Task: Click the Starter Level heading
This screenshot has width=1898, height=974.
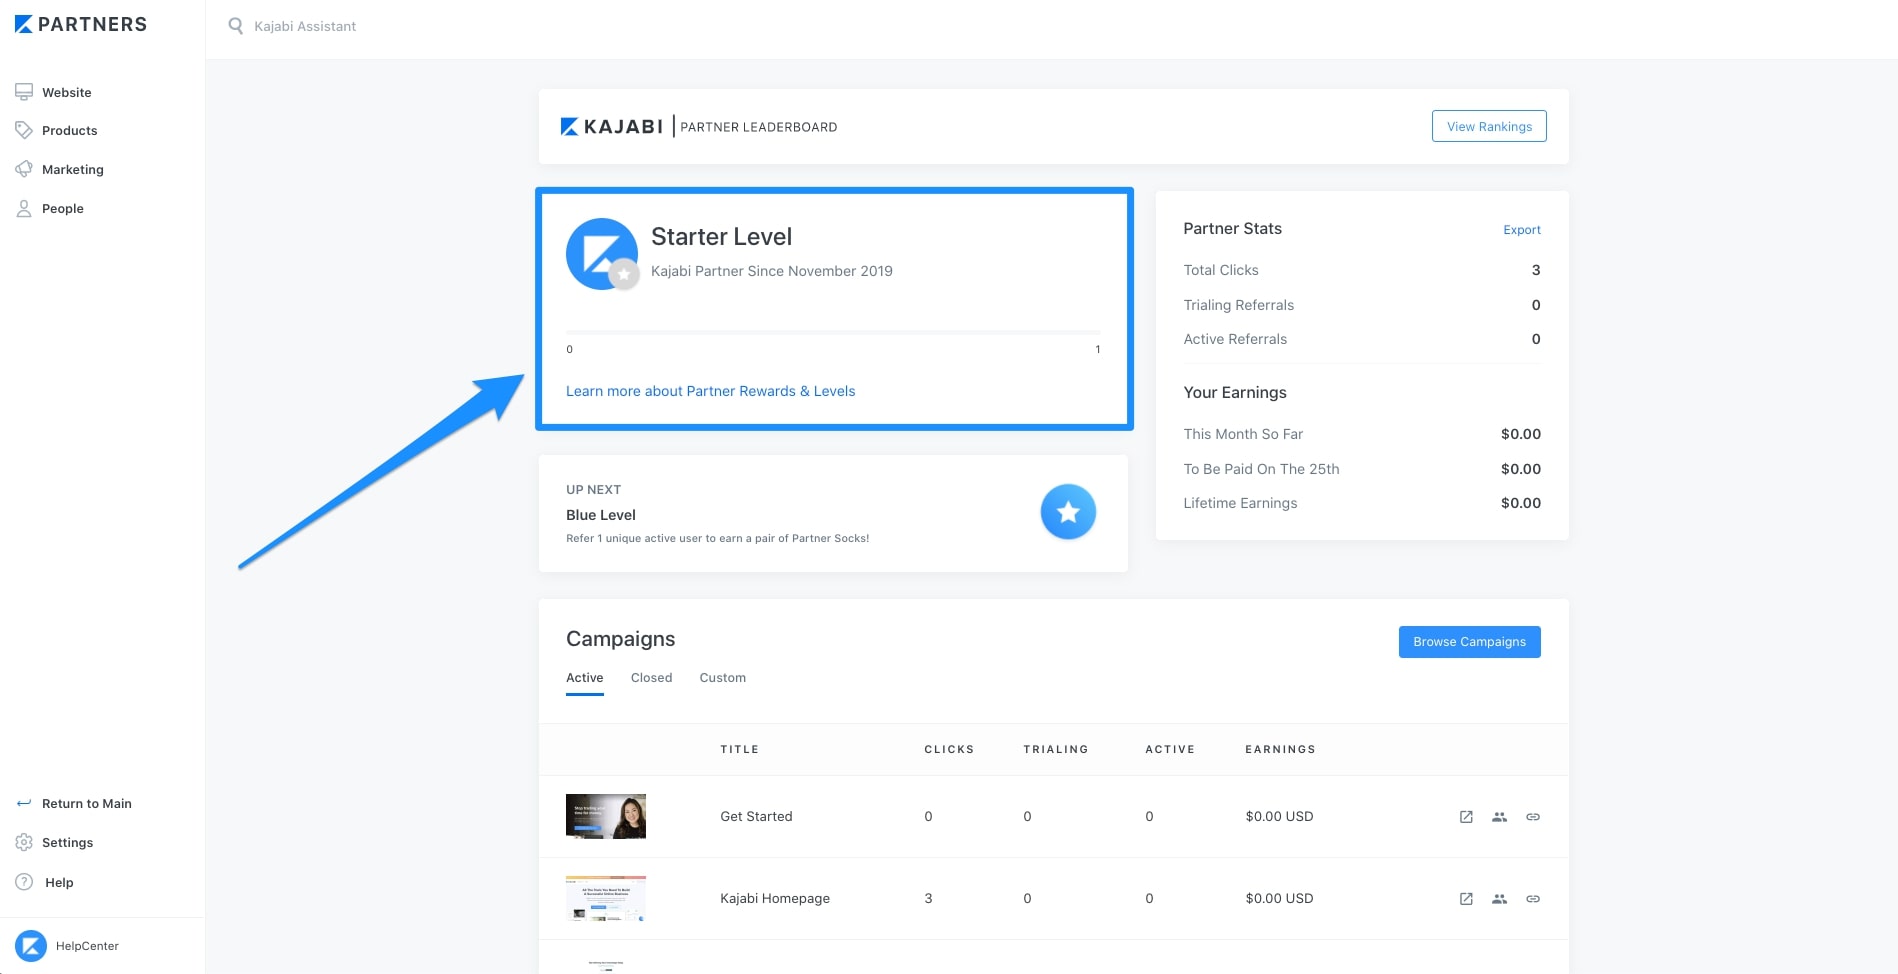Action: 721,237
